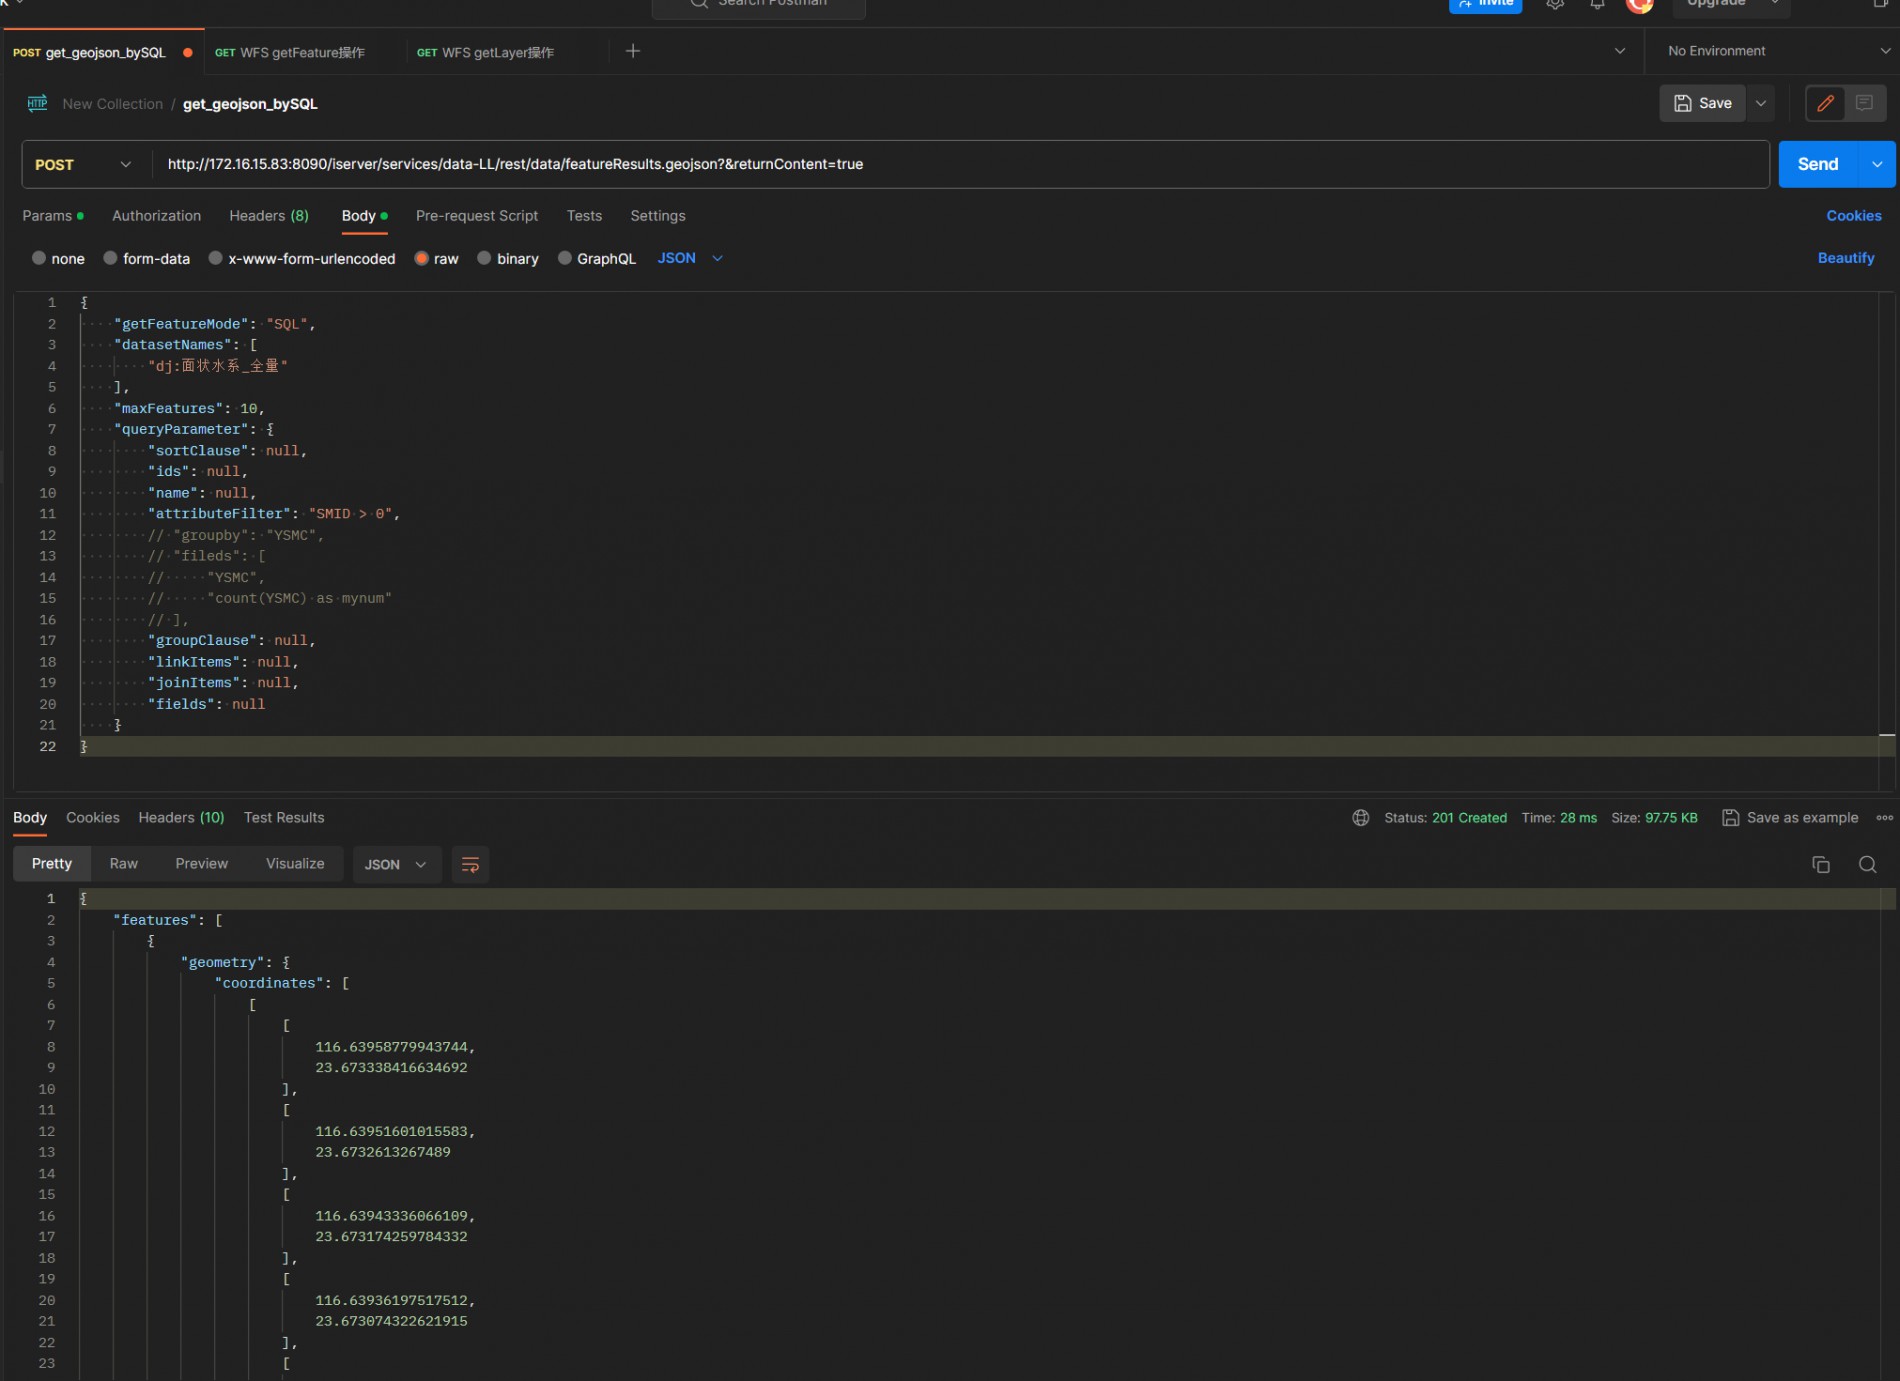Select the form-data body type

click(x=147, y=259)
